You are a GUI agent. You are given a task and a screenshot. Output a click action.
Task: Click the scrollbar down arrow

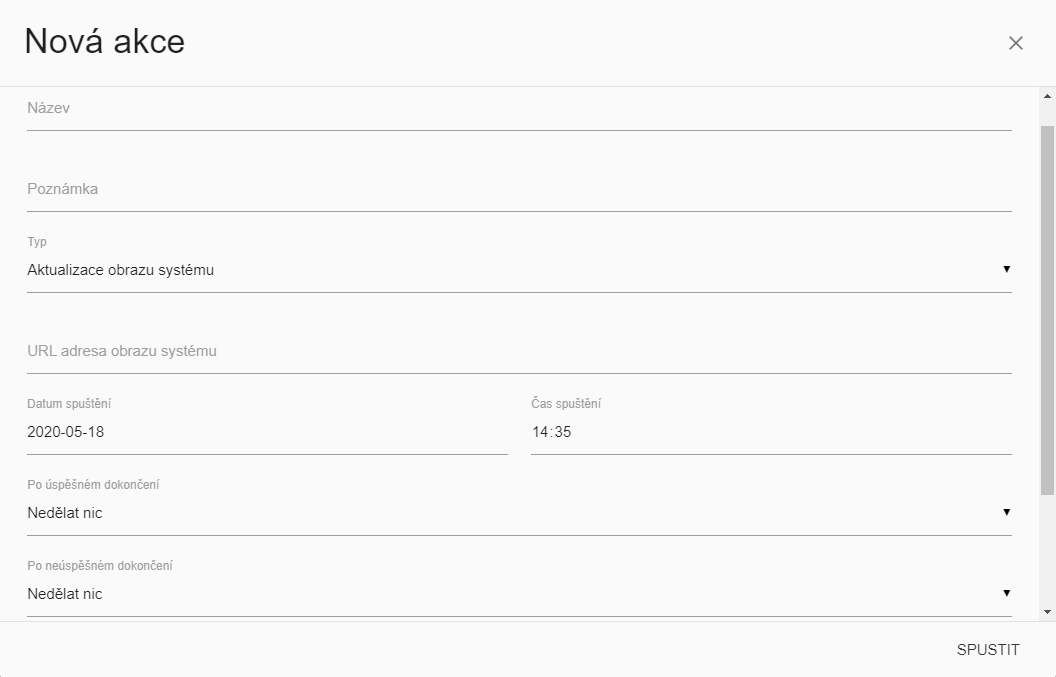(1047, 611)
